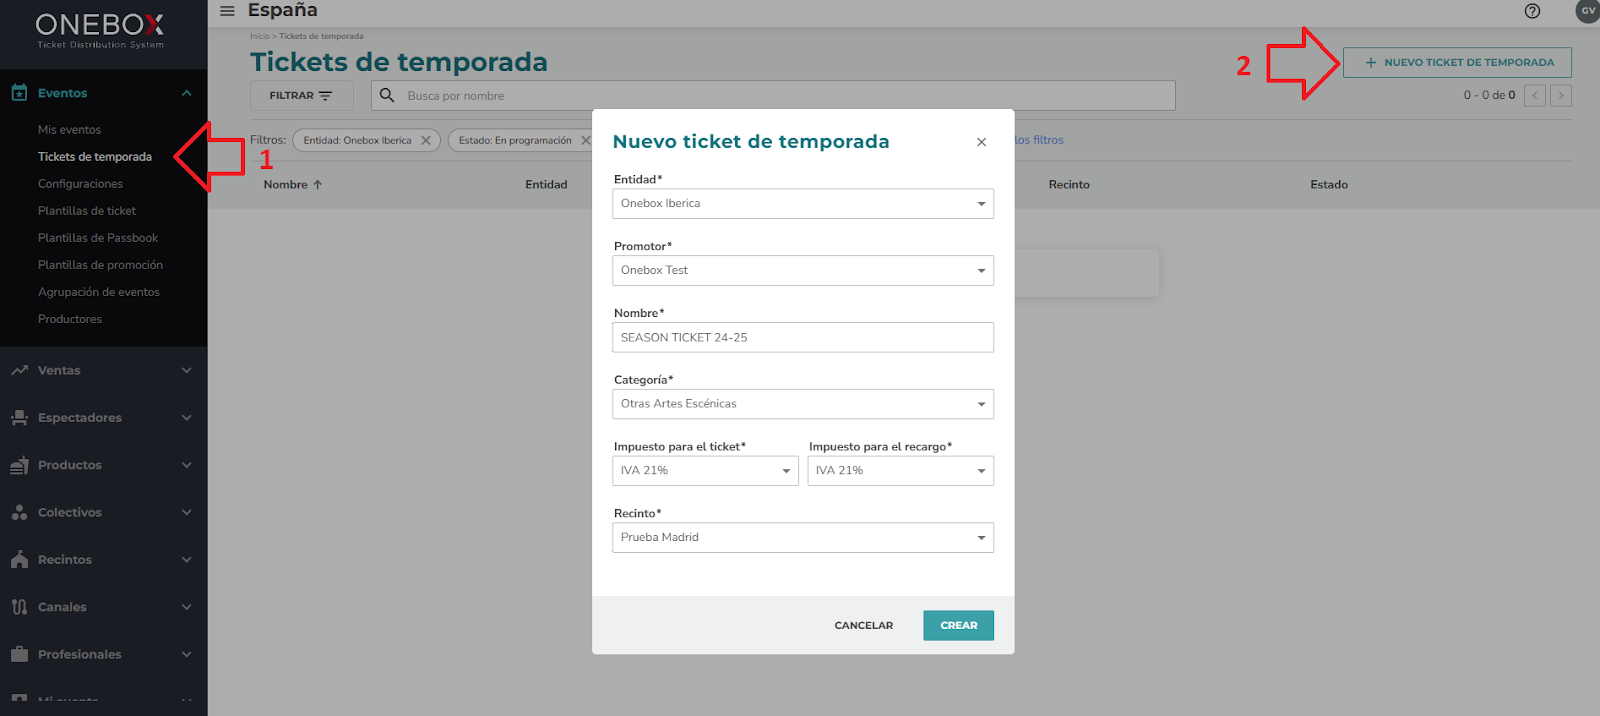Open the Entidad dropdown
1600x716 pixels.
click(x=803, y=204)
